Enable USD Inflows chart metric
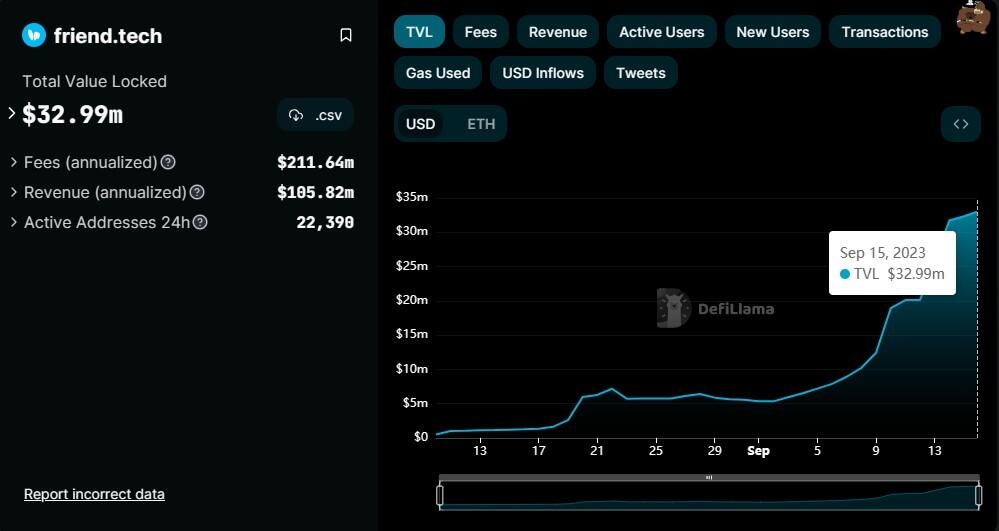Viewport: 999px width, 531px height. point(543,73)
